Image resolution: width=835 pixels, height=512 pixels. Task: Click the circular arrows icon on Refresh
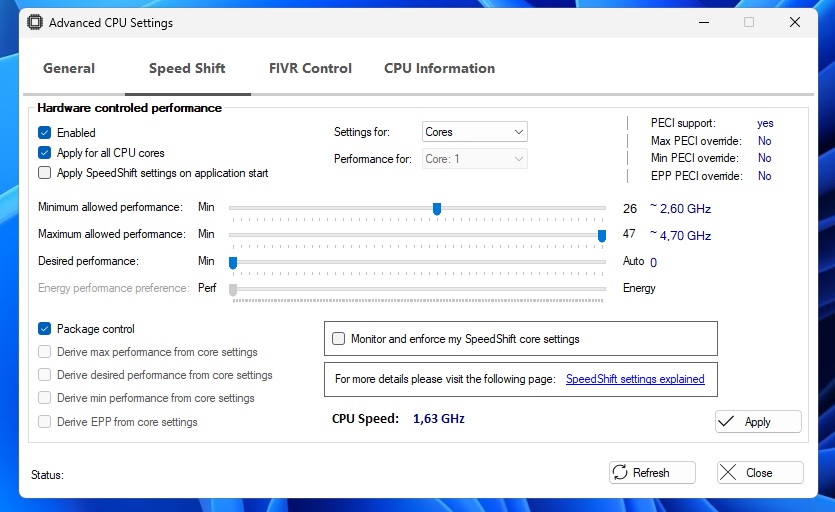click(x=620, y=472)
